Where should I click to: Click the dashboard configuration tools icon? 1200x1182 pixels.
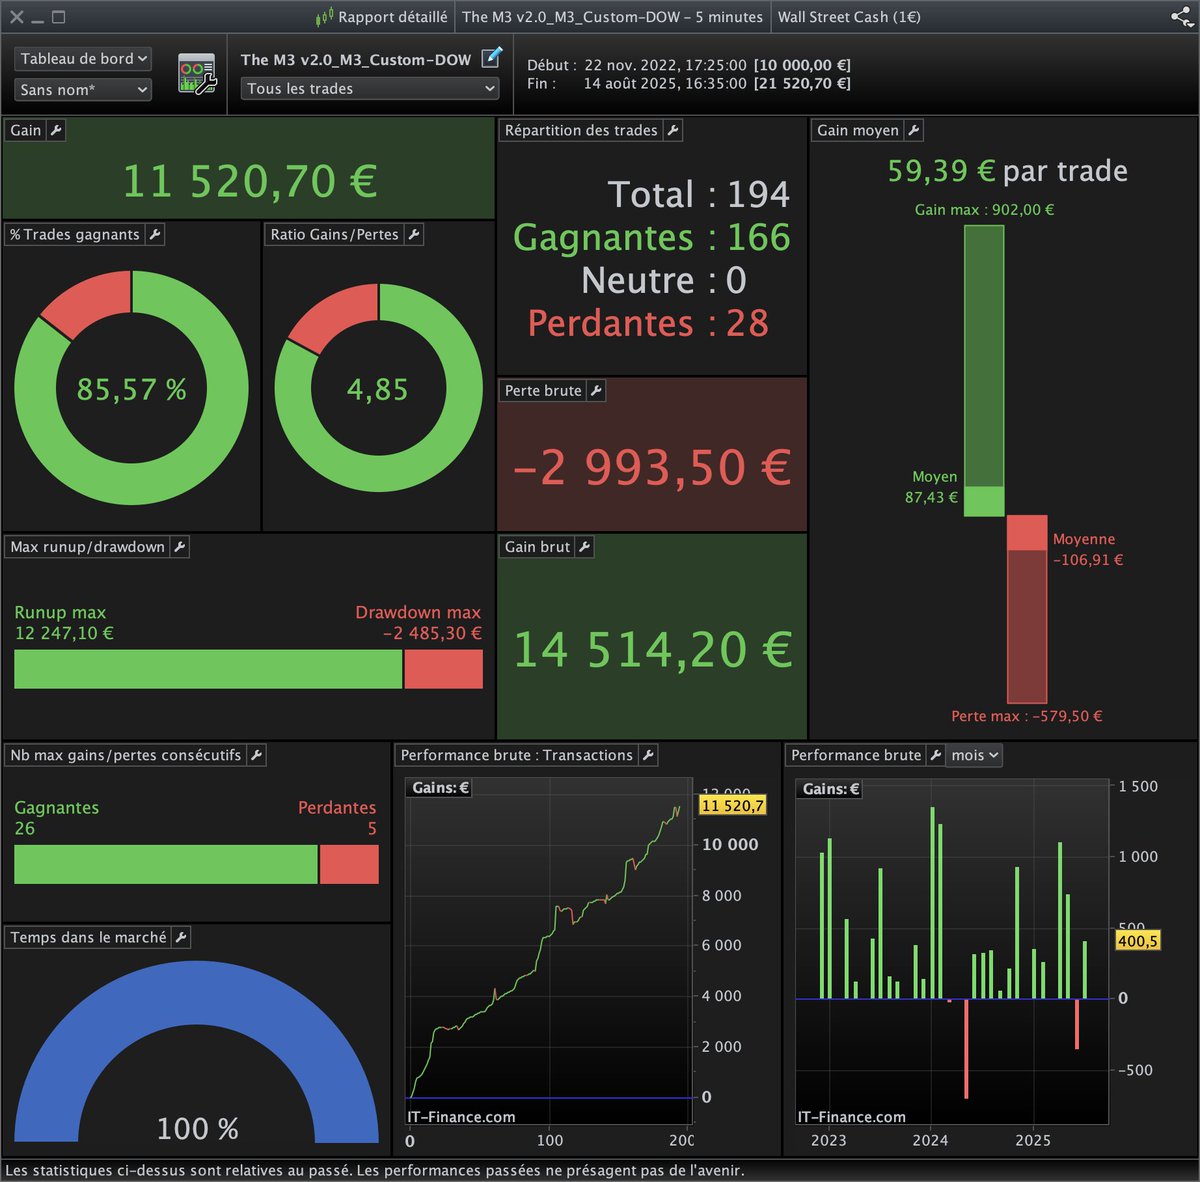(x=197, y=74)
